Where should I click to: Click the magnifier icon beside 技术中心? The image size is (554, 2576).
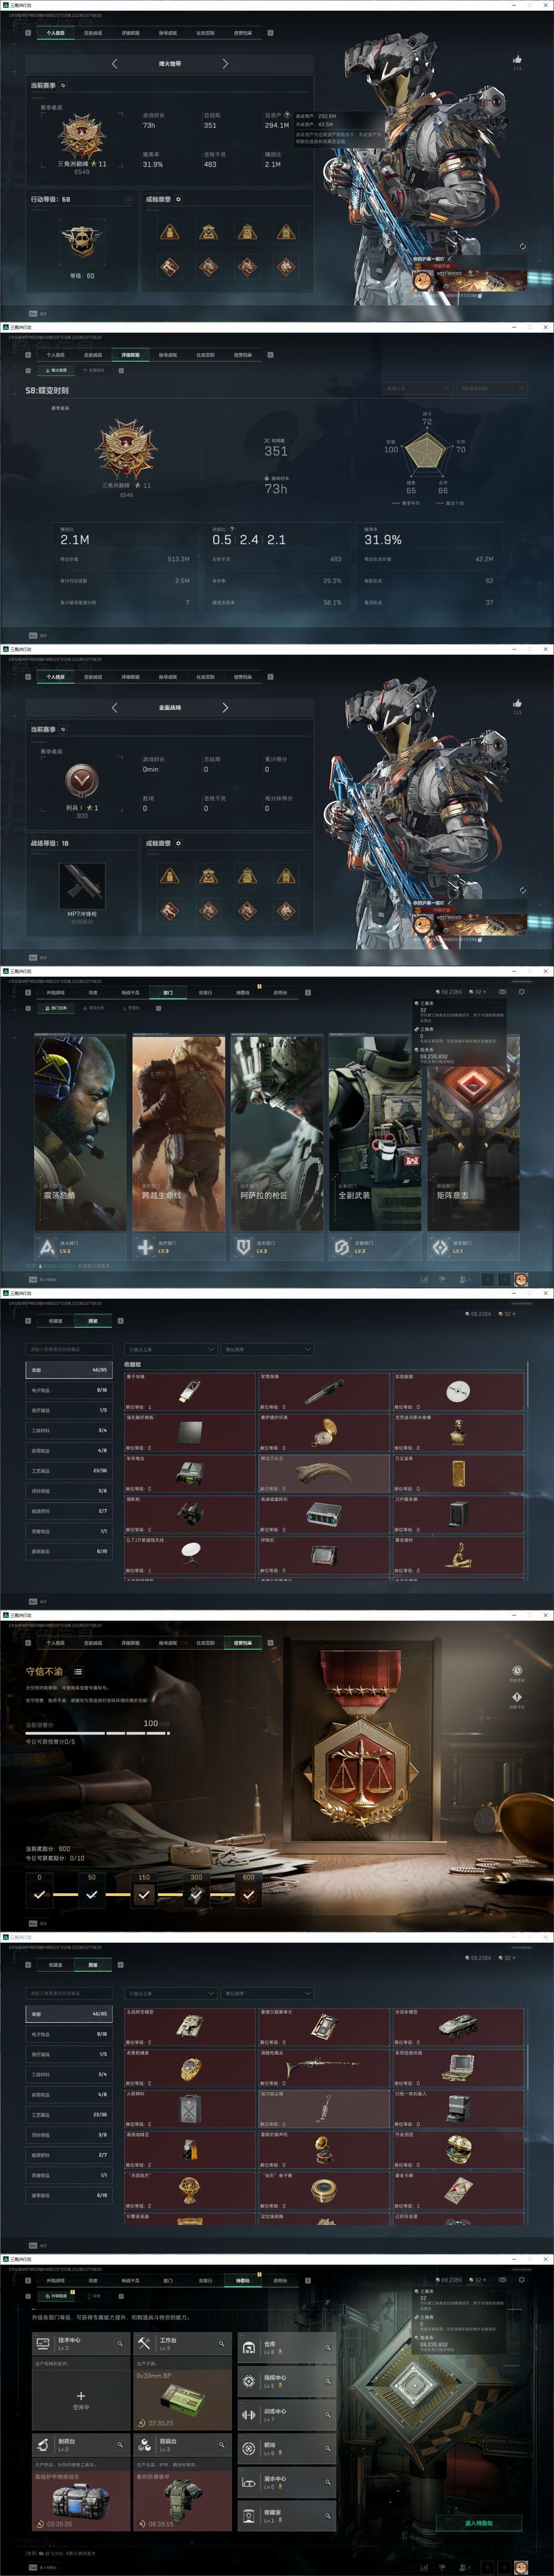pyautogui.click(x=120, y=2343)
